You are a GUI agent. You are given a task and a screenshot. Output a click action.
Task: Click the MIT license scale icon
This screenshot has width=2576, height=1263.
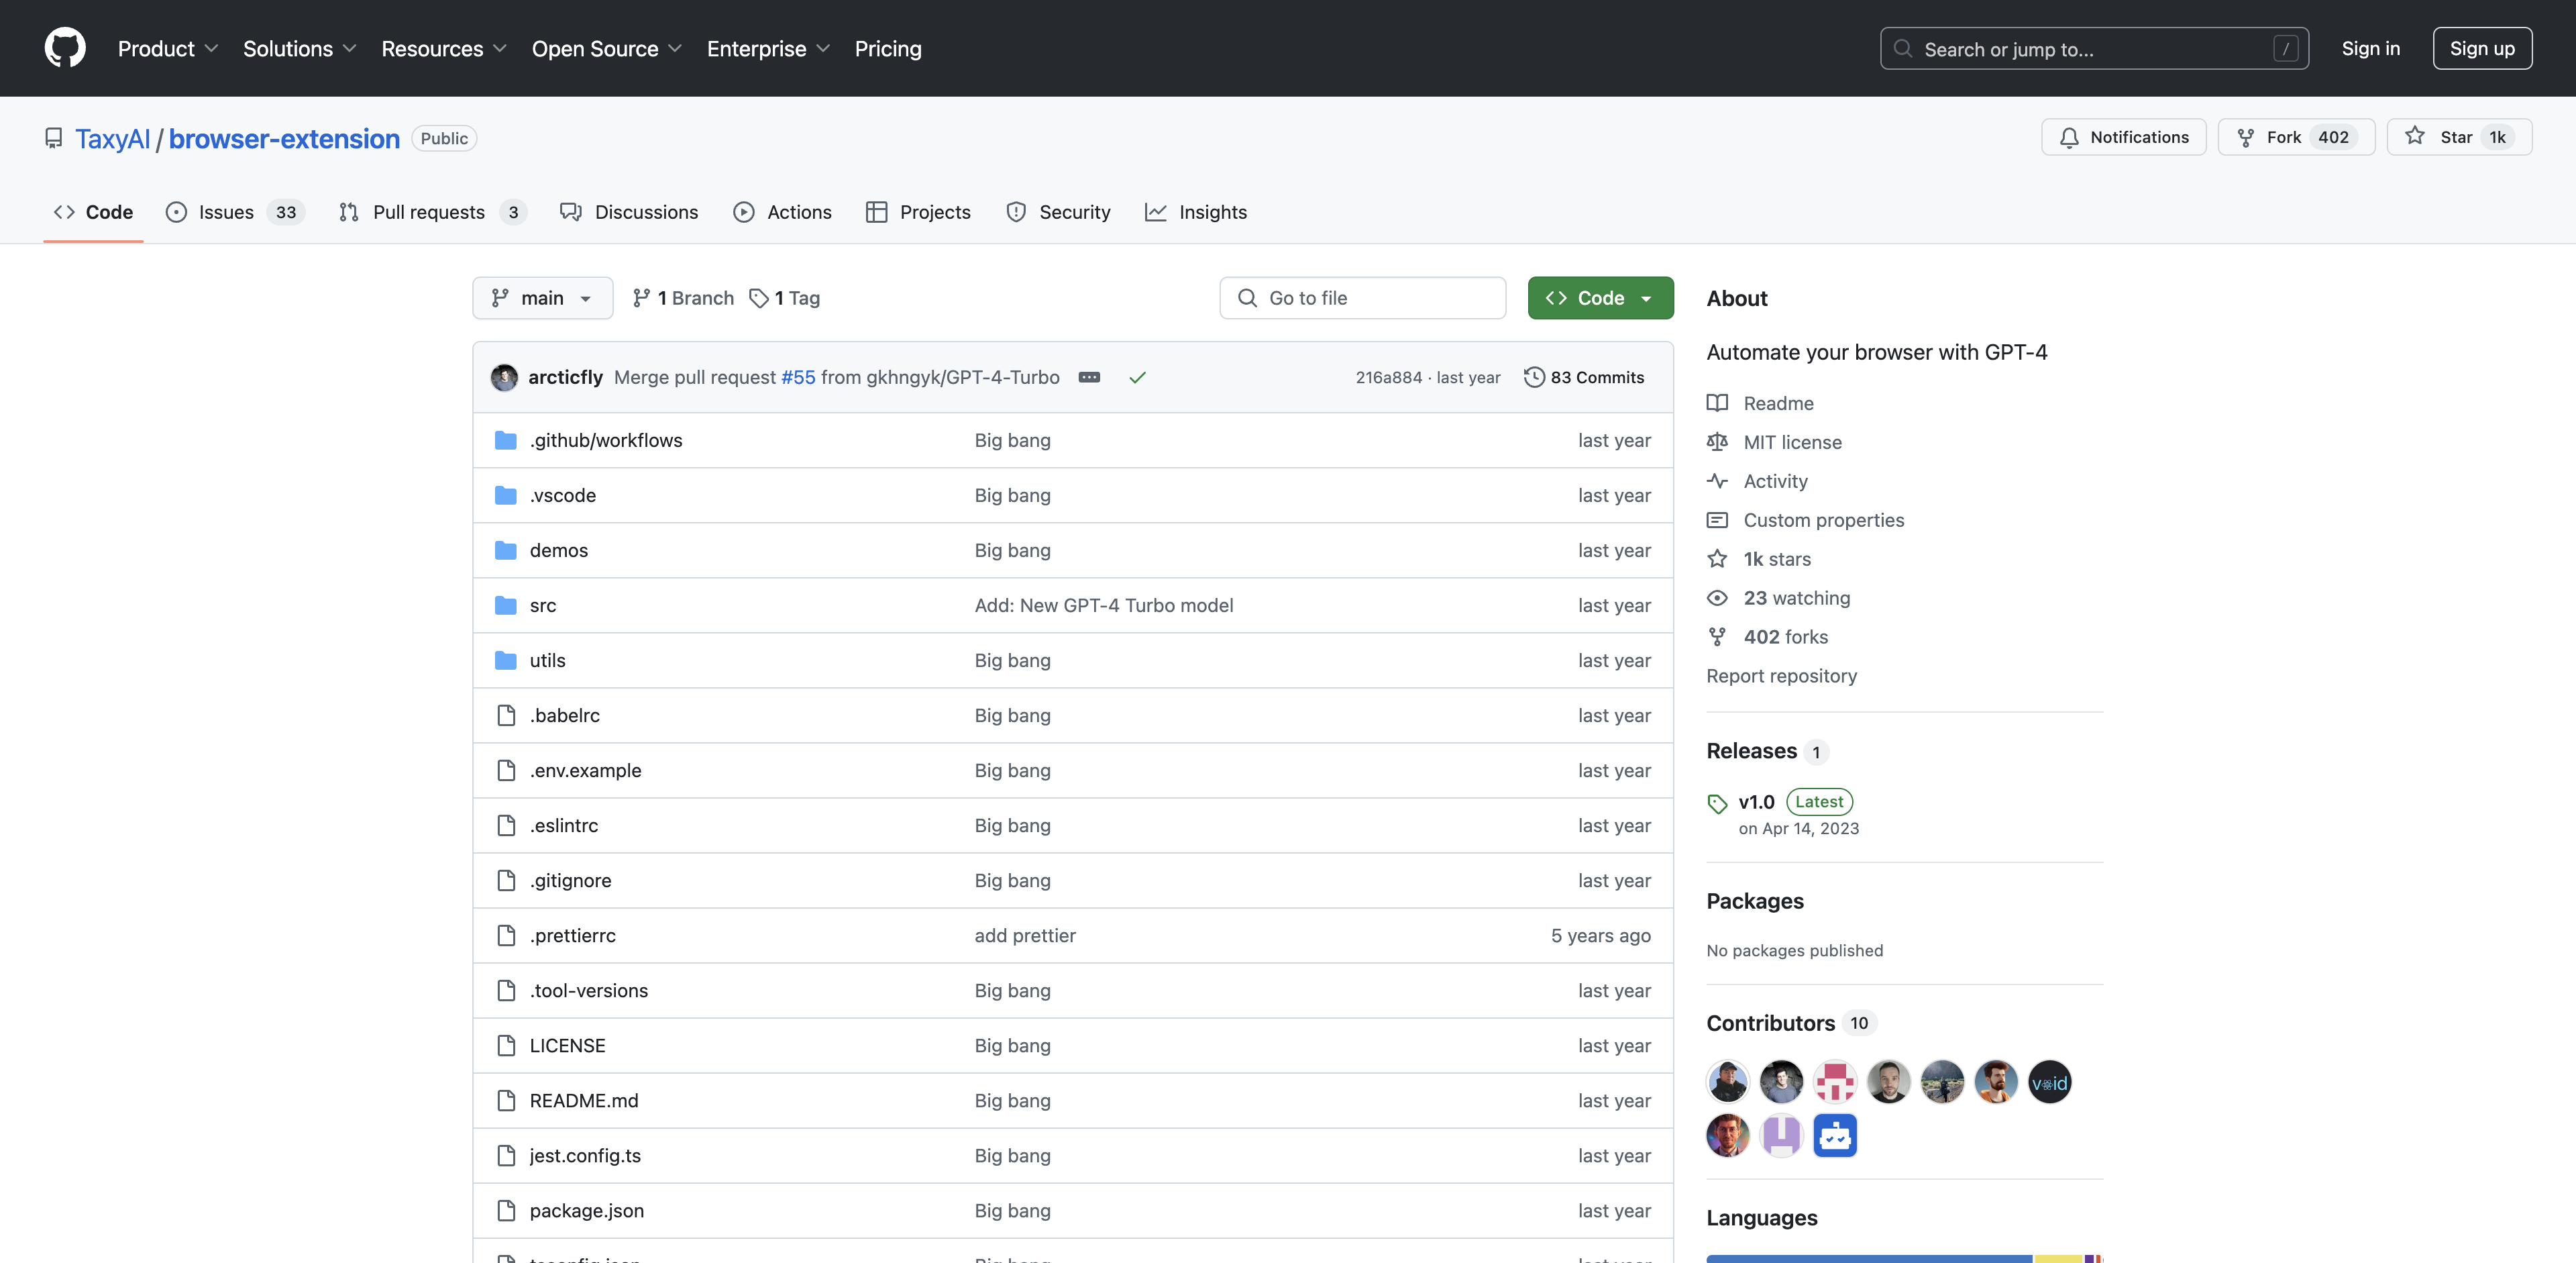(x=1717, y=442)
